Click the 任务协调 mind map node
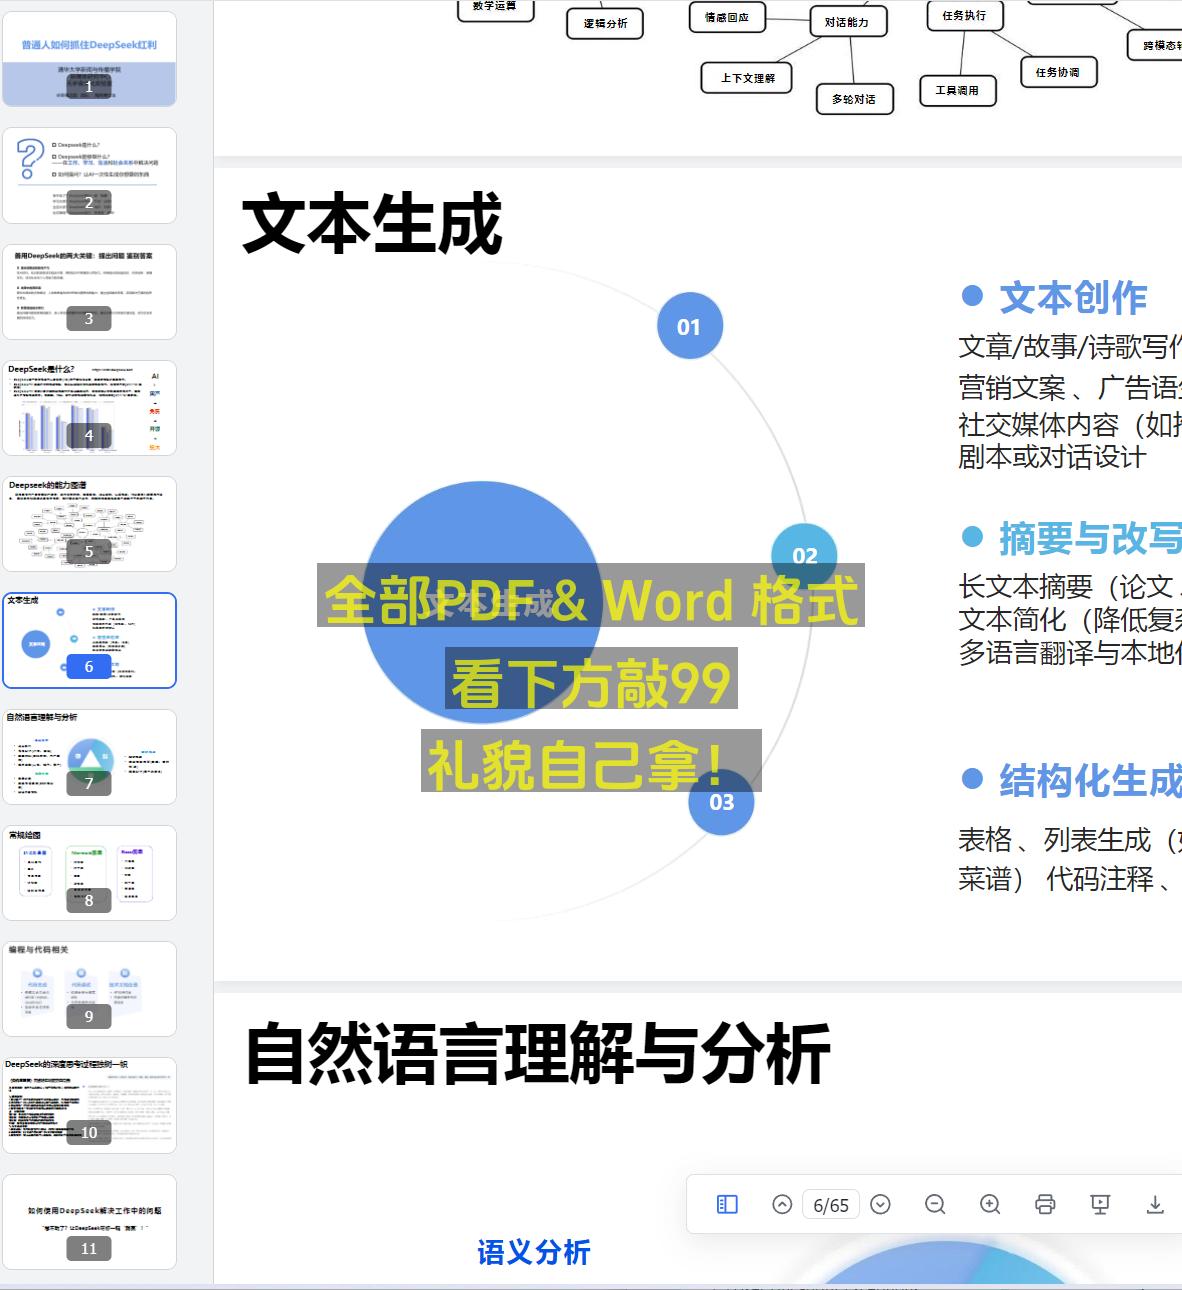This screenshot has height=1290, width=1182. point(1058,72)
